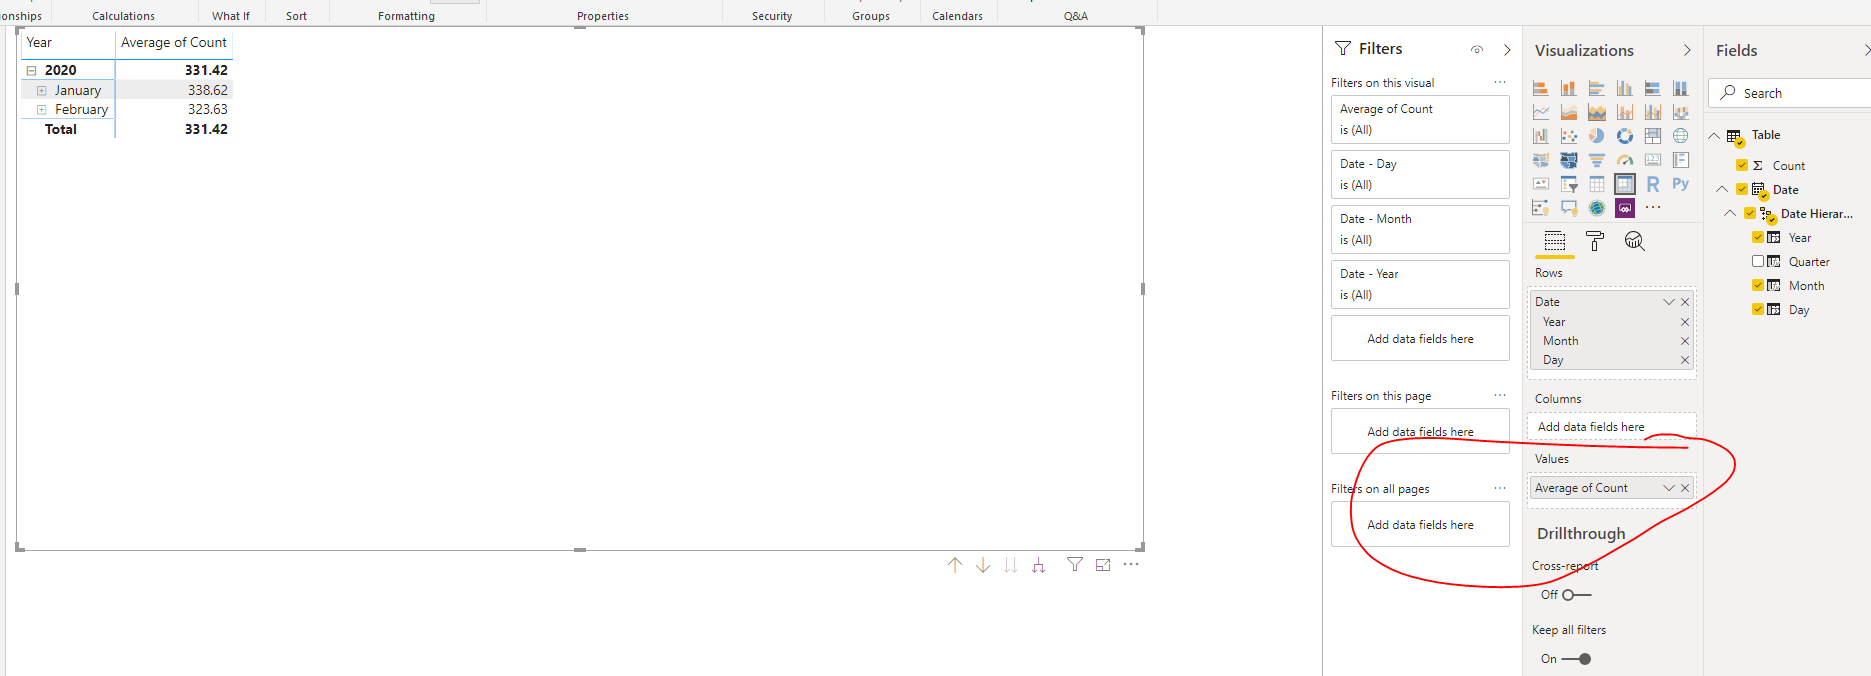Turn on the Cross-report toggle
The width and height of the screenshot is (1871, 676).
1576,595
